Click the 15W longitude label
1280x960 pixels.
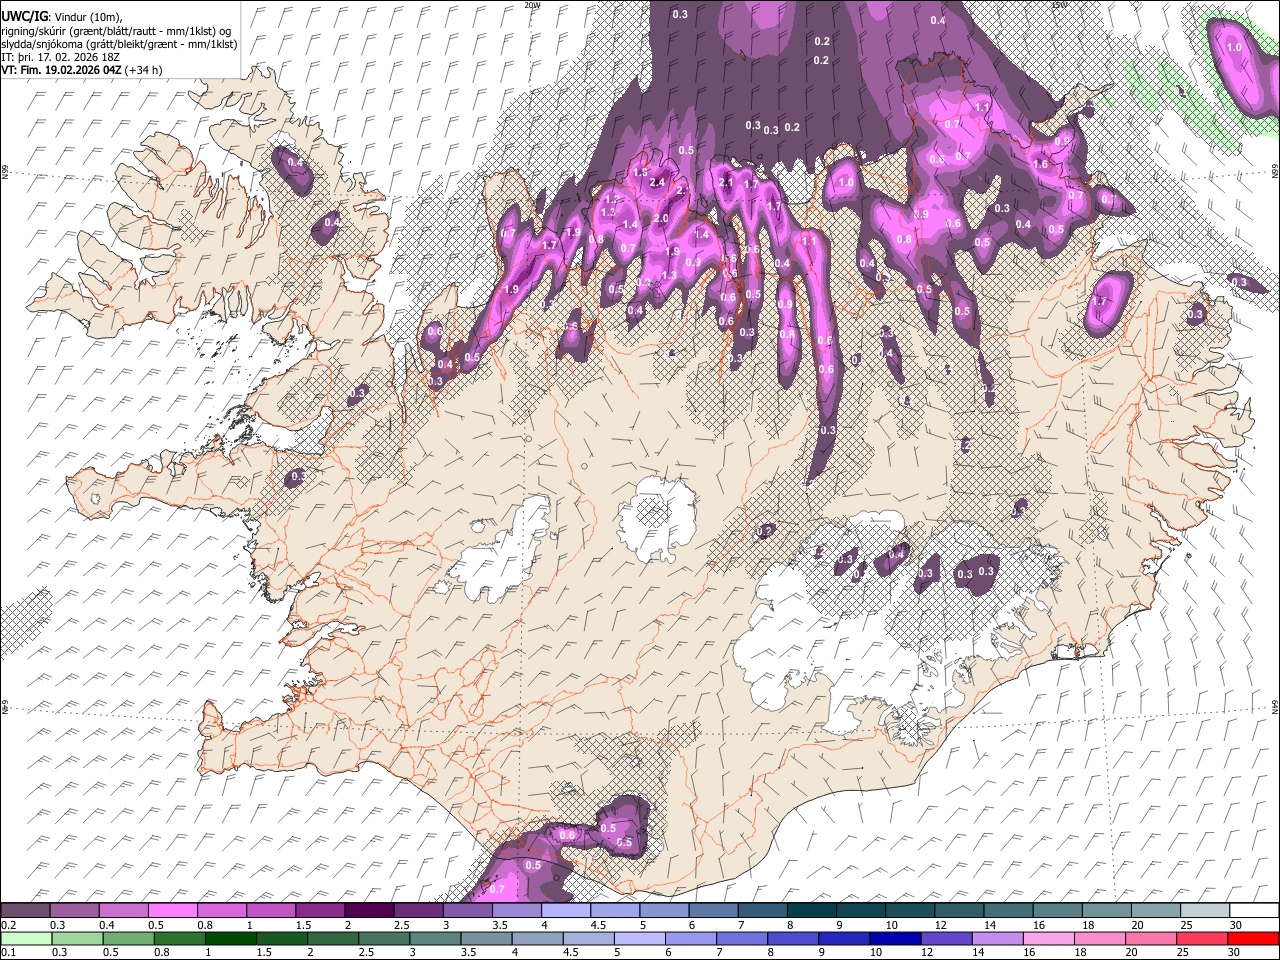1058,4
